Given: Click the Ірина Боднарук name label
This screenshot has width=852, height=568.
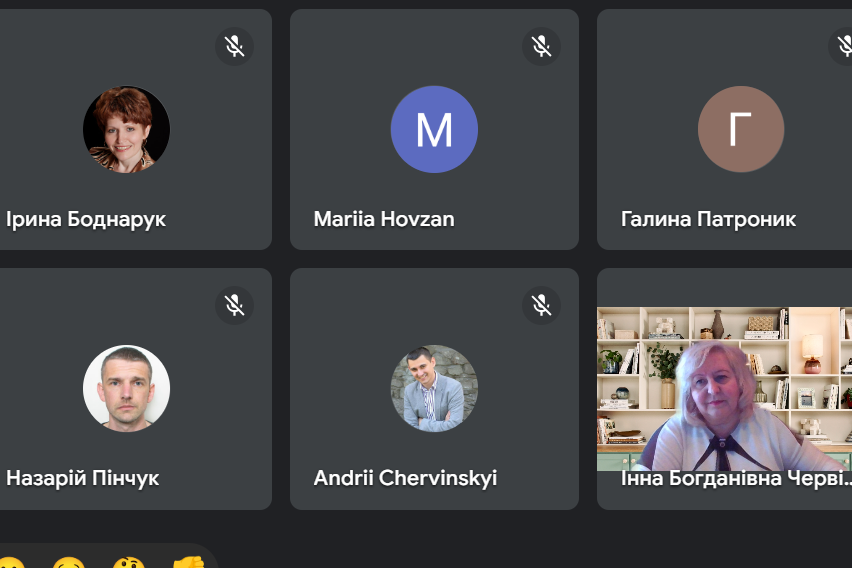Looking at the screenshot, I should pyautogui.click(x=86, y=220).
